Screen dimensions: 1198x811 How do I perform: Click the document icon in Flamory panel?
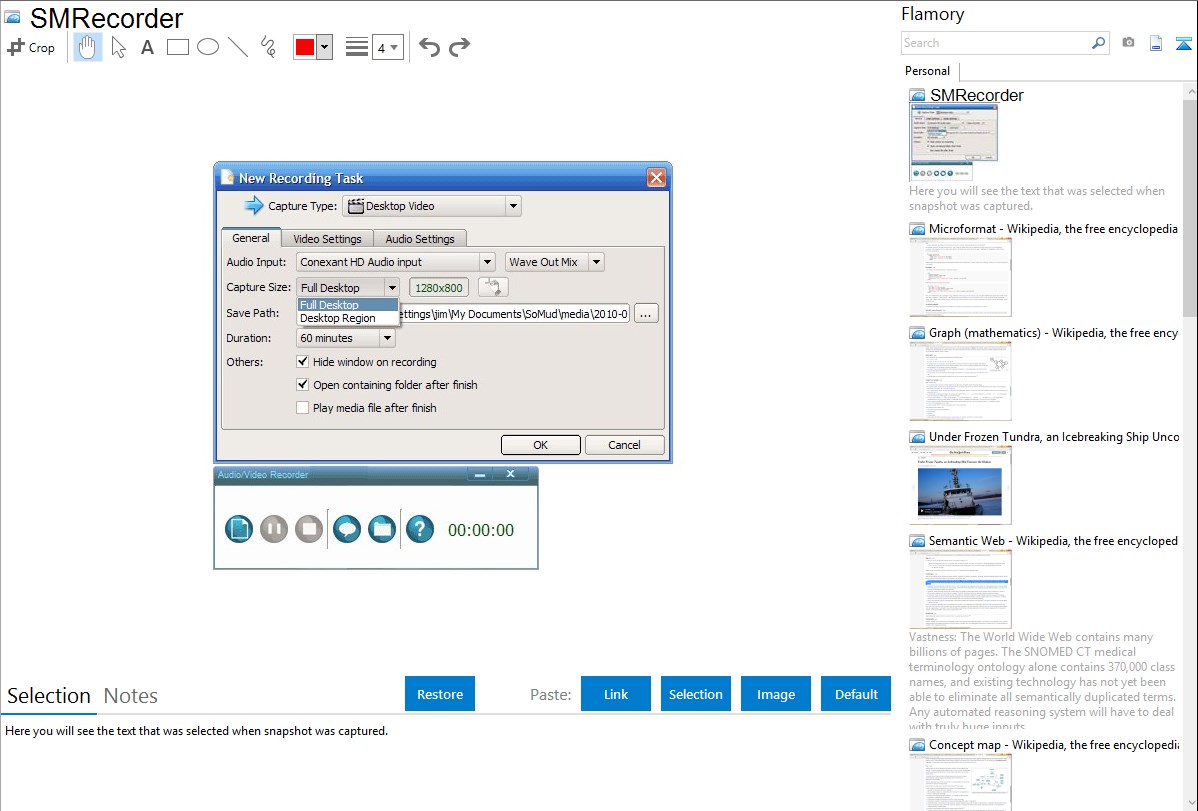1156,43
